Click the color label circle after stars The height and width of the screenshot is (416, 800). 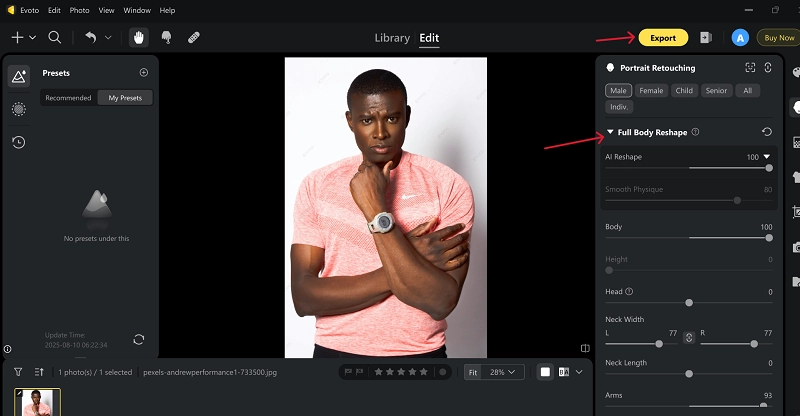click(442, 372)
